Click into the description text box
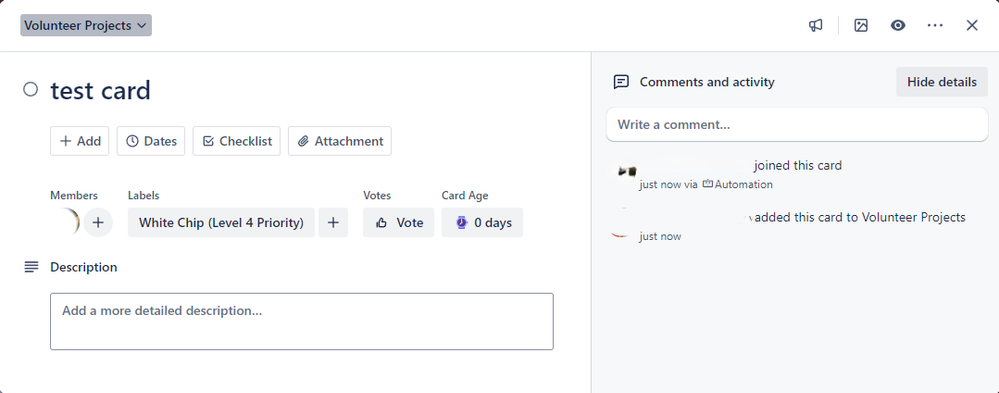Screen dimensions: 999x393 coord(302,321)
